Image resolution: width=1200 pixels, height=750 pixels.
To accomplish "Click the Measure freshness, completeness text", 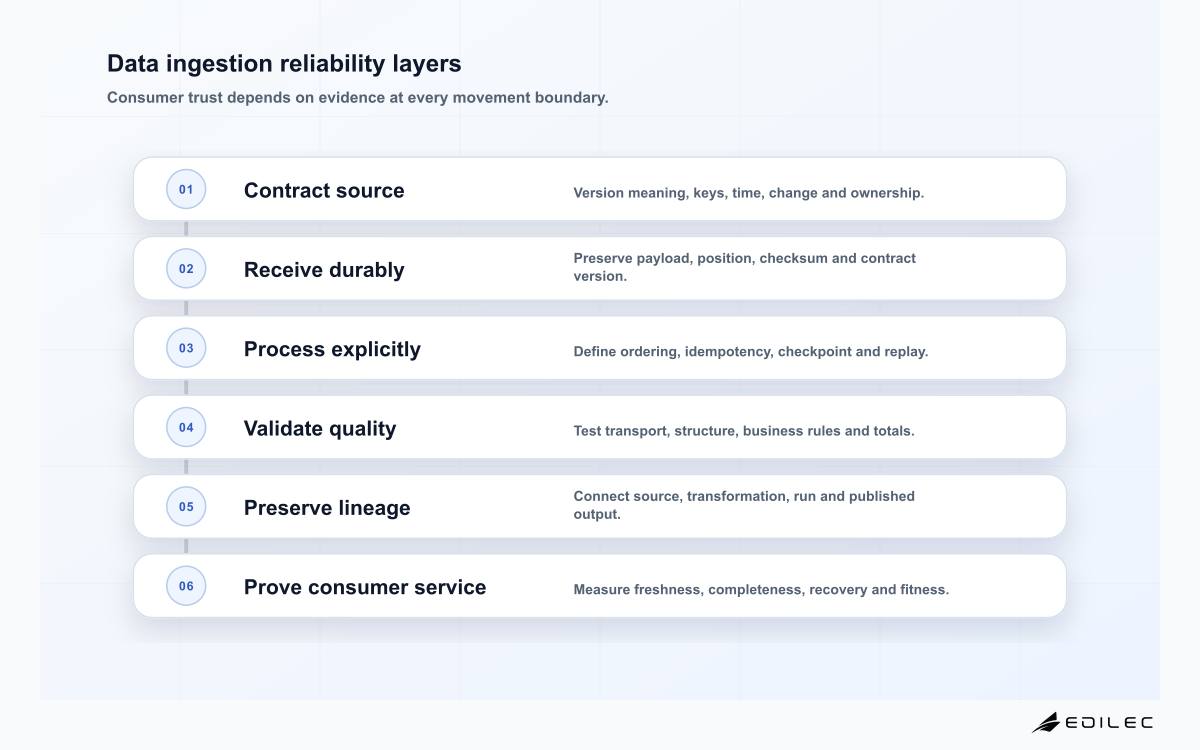I will [x=761, y=590].
